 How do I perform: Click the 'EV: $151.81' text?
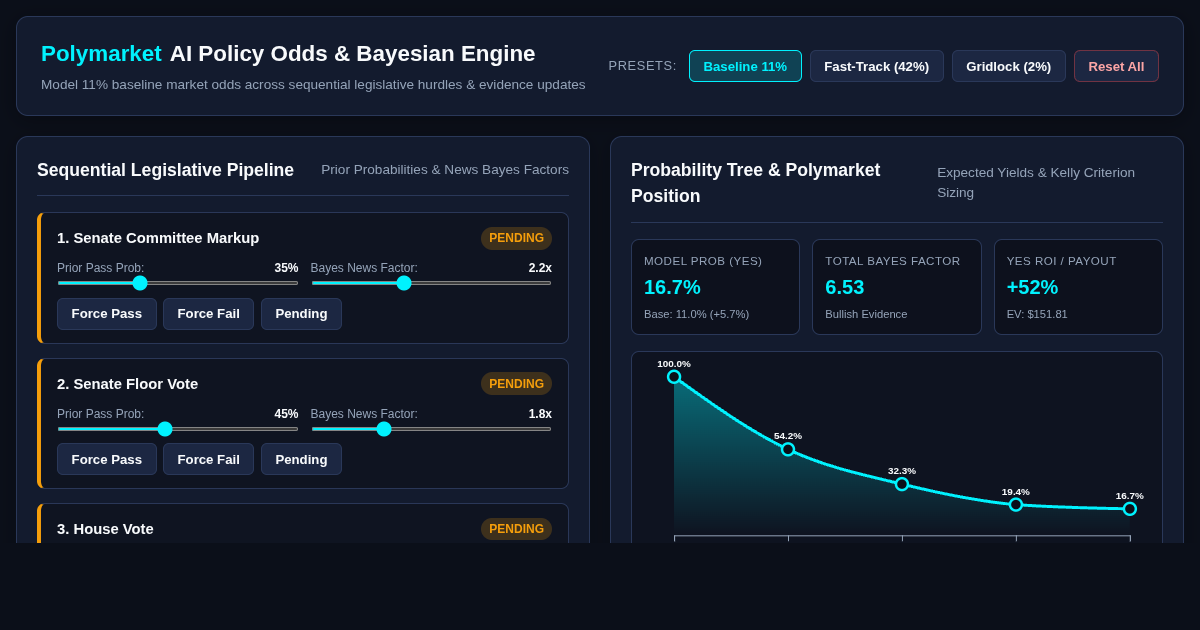click(x=1037, y=314)
